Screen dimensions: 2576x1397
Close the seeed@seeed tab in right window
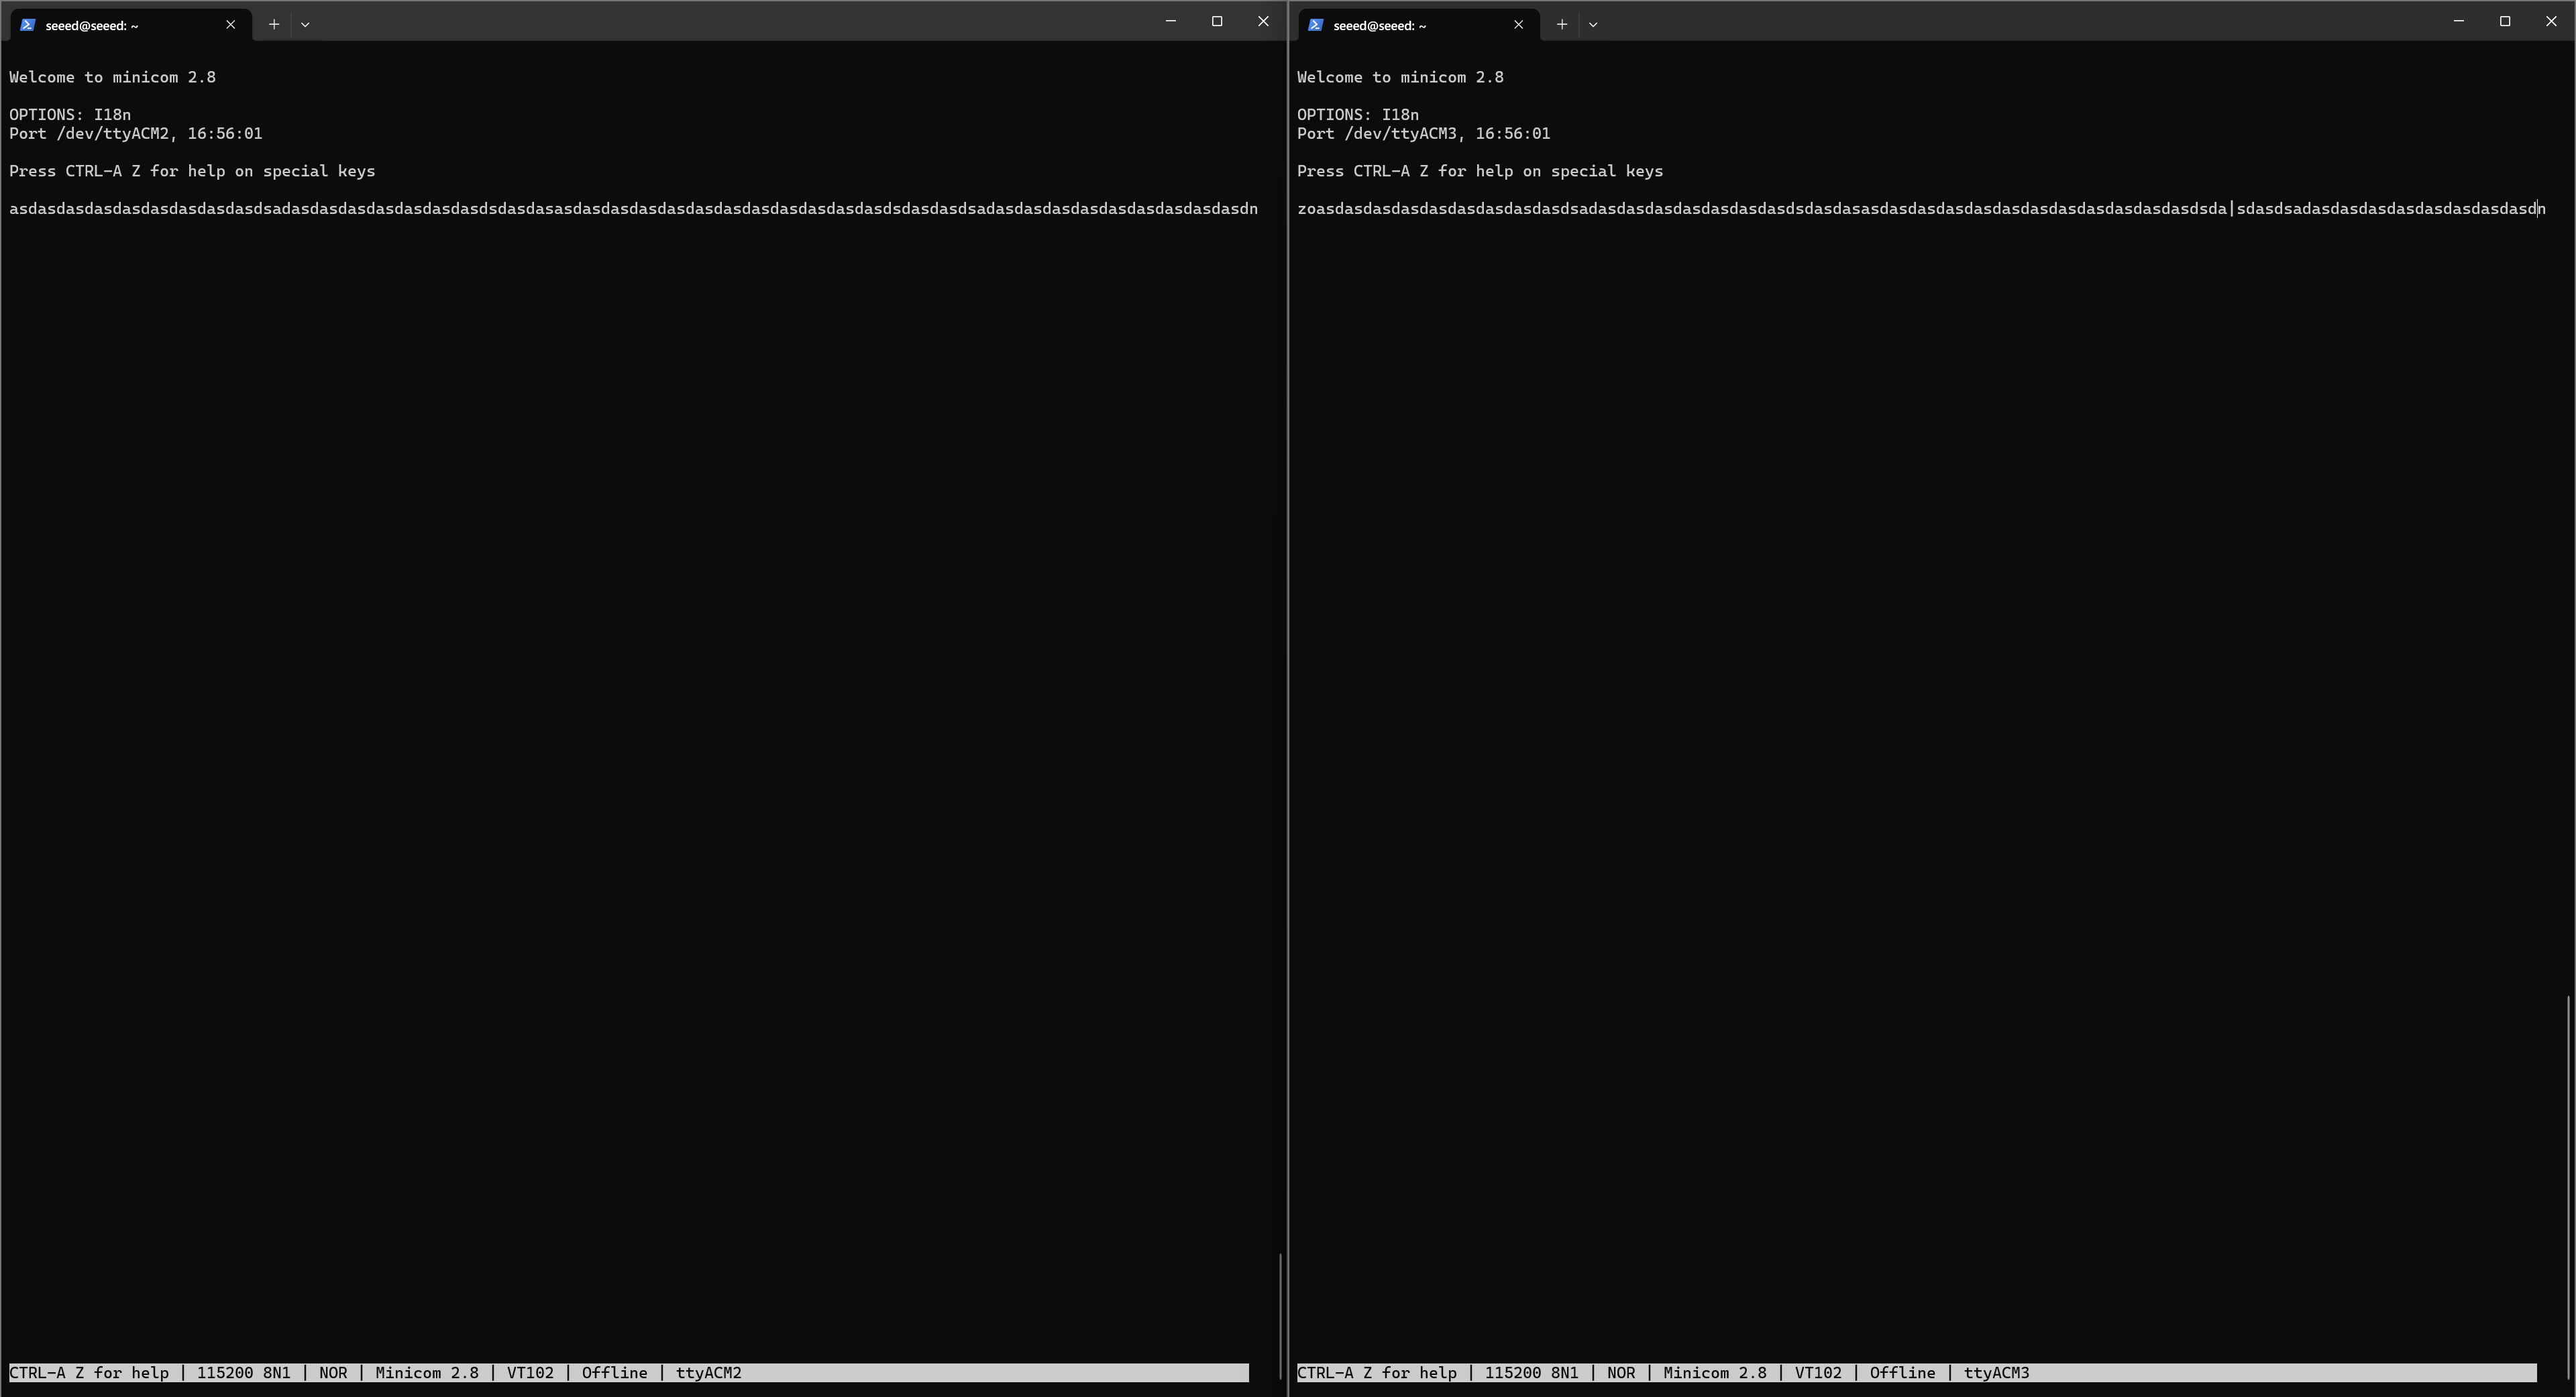coord(1519,25)
